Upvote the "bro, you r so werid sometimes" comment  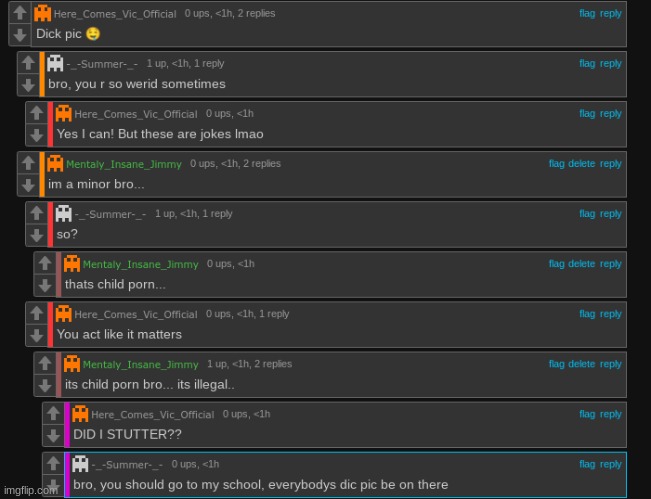[x=28, y=63]
